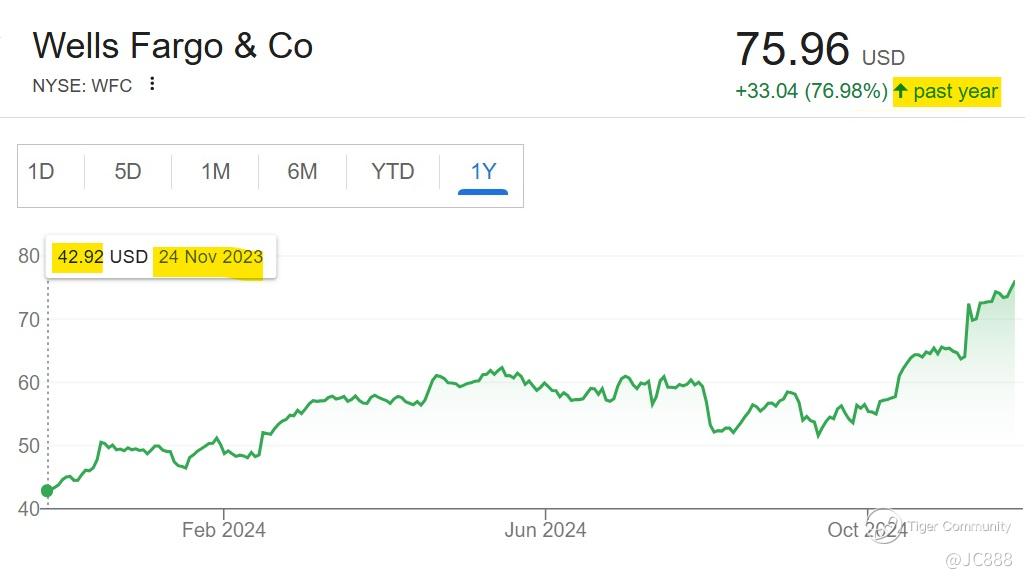The image size is (1032, 583).
Task: Click the +33.04 (76.98%) change value
Action: [x=812, y=91]
